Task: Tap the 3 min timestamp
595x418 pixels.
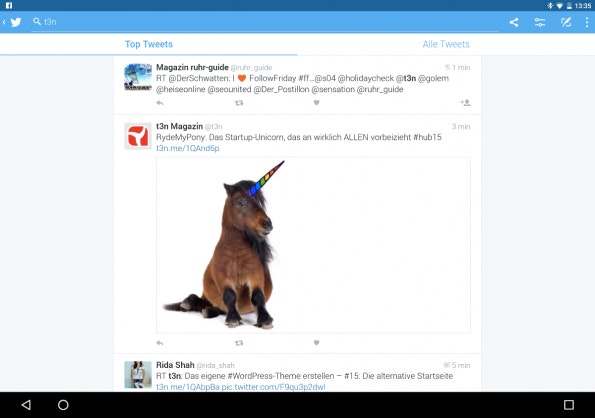Action: pos(461,127)
